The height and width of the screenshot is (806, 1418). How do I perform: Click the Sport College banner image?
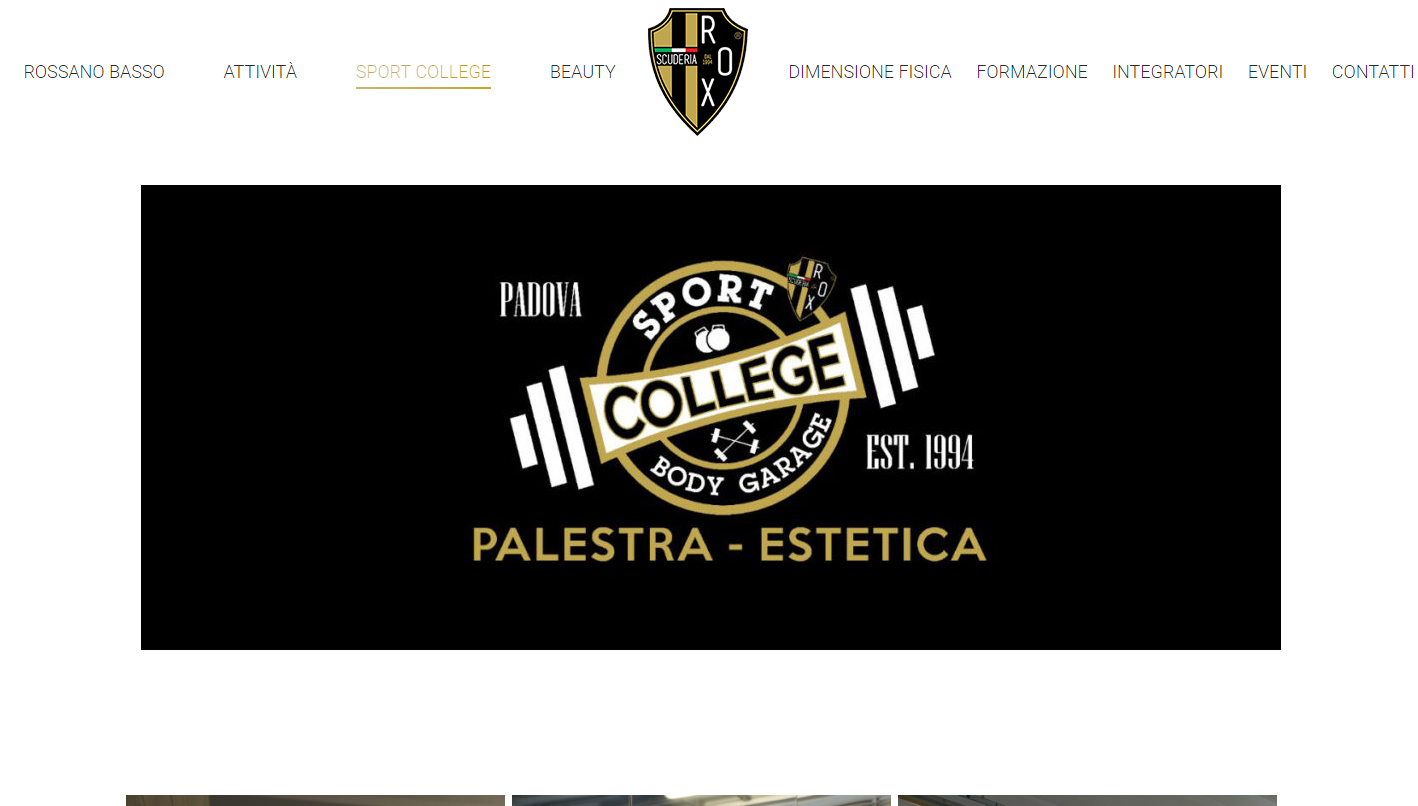pos(710,417)
